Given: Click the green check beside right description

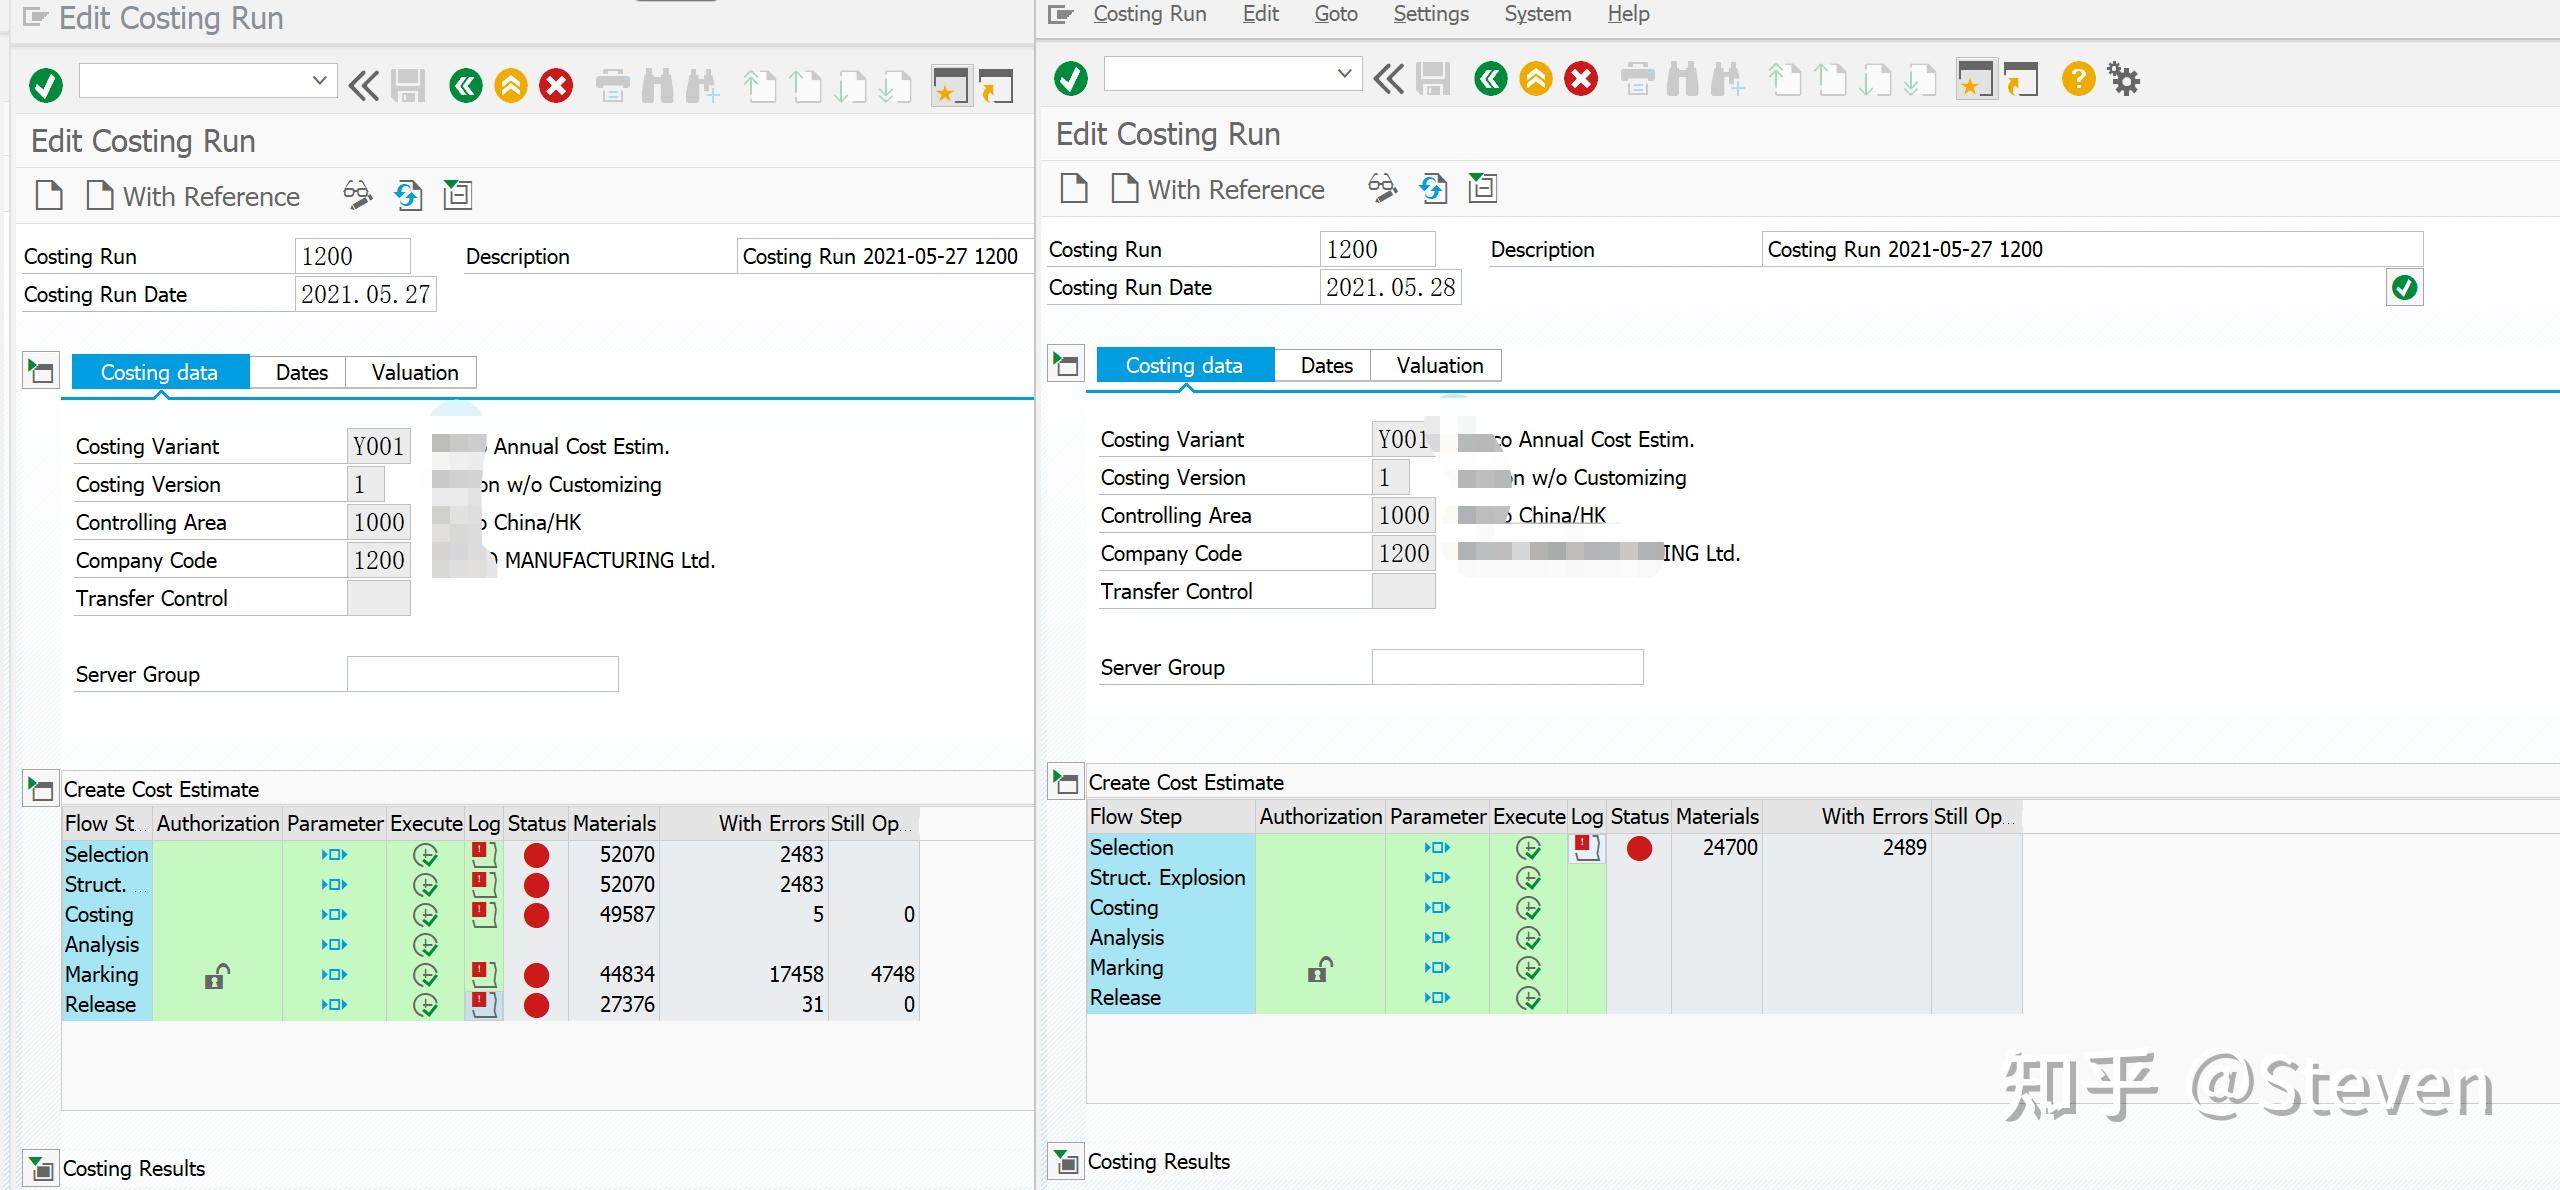Looking at the screenshot, I should [x=2404, y=288].
